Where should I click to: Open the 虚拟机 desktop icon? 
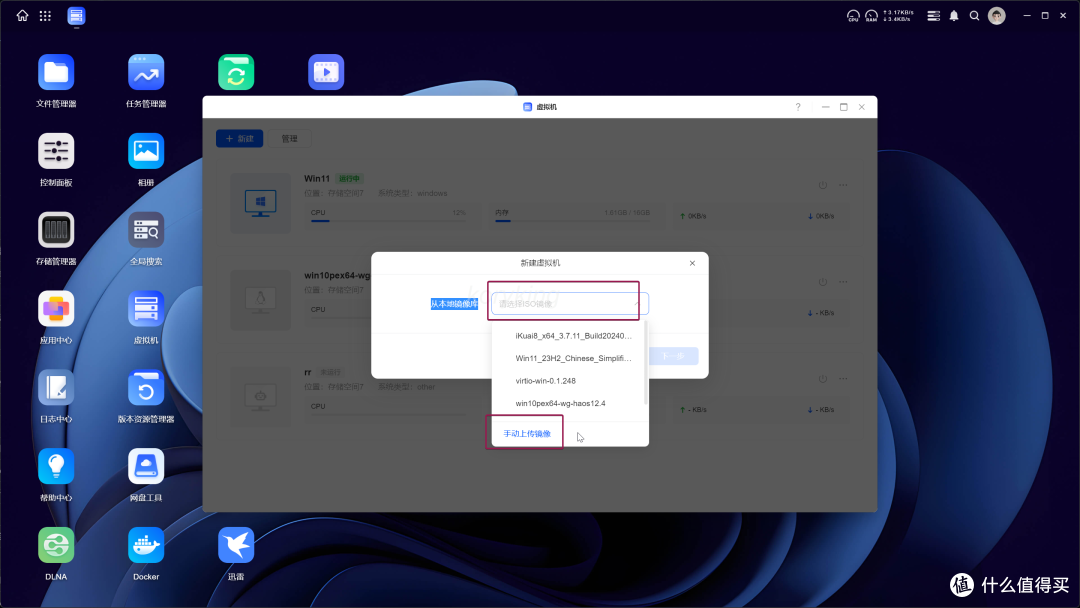pyautogui.click(x=146, y=308)
